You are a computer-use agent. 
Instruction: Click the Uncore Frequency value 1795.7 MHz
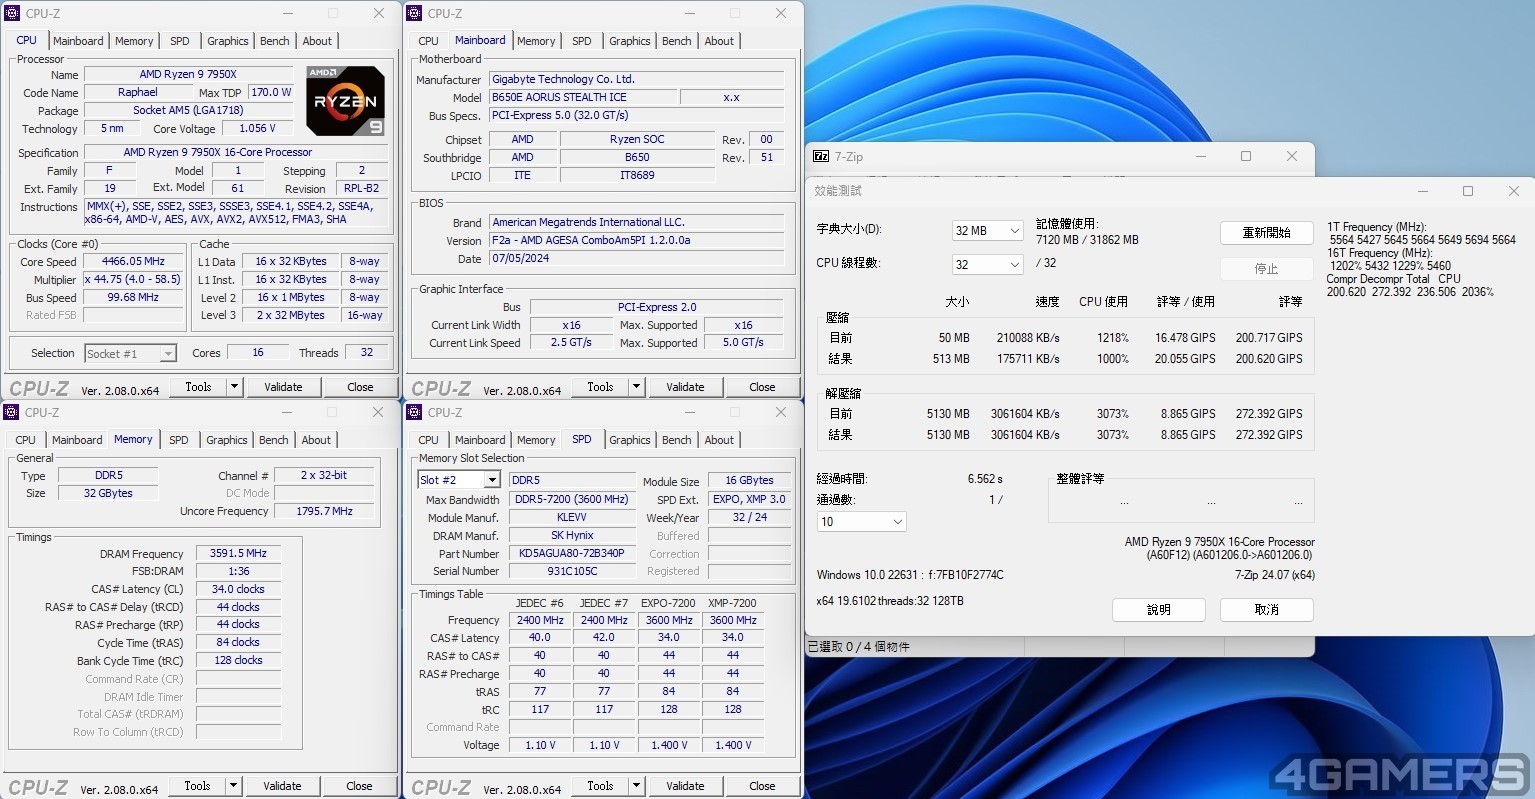pos(325,511)
